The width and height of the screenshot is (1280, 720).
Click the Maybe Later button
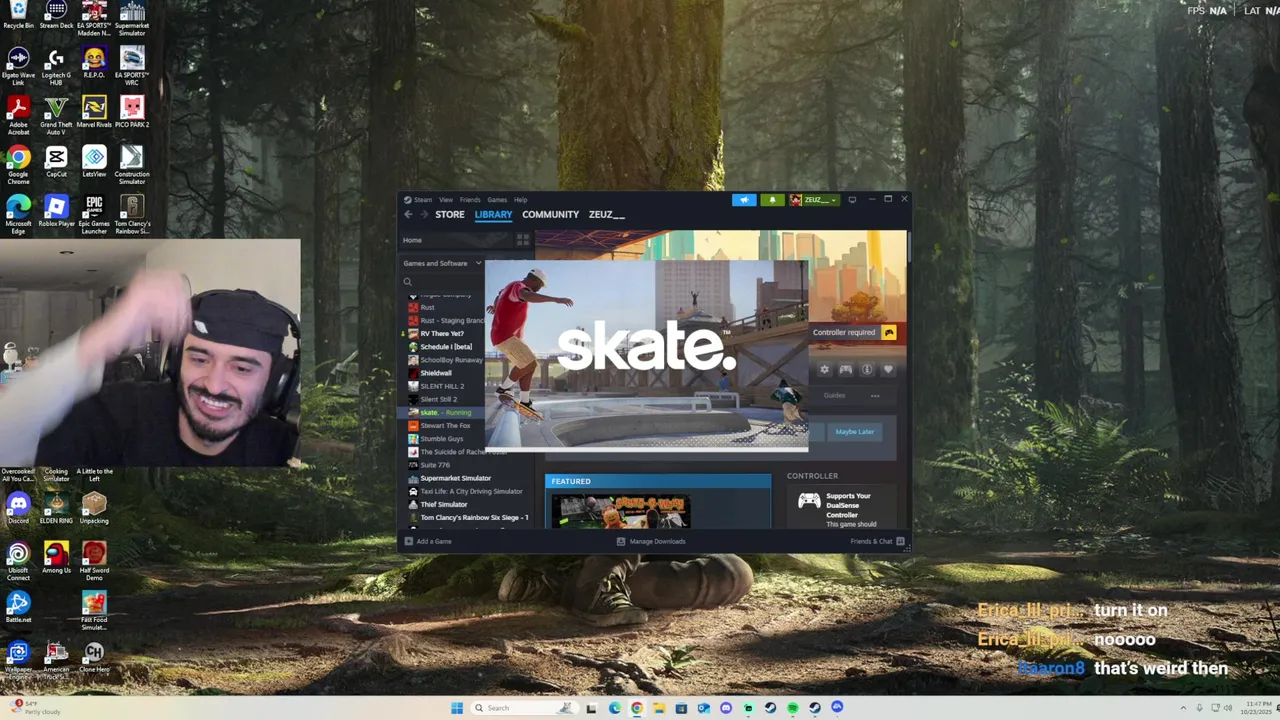click(855, 432)
